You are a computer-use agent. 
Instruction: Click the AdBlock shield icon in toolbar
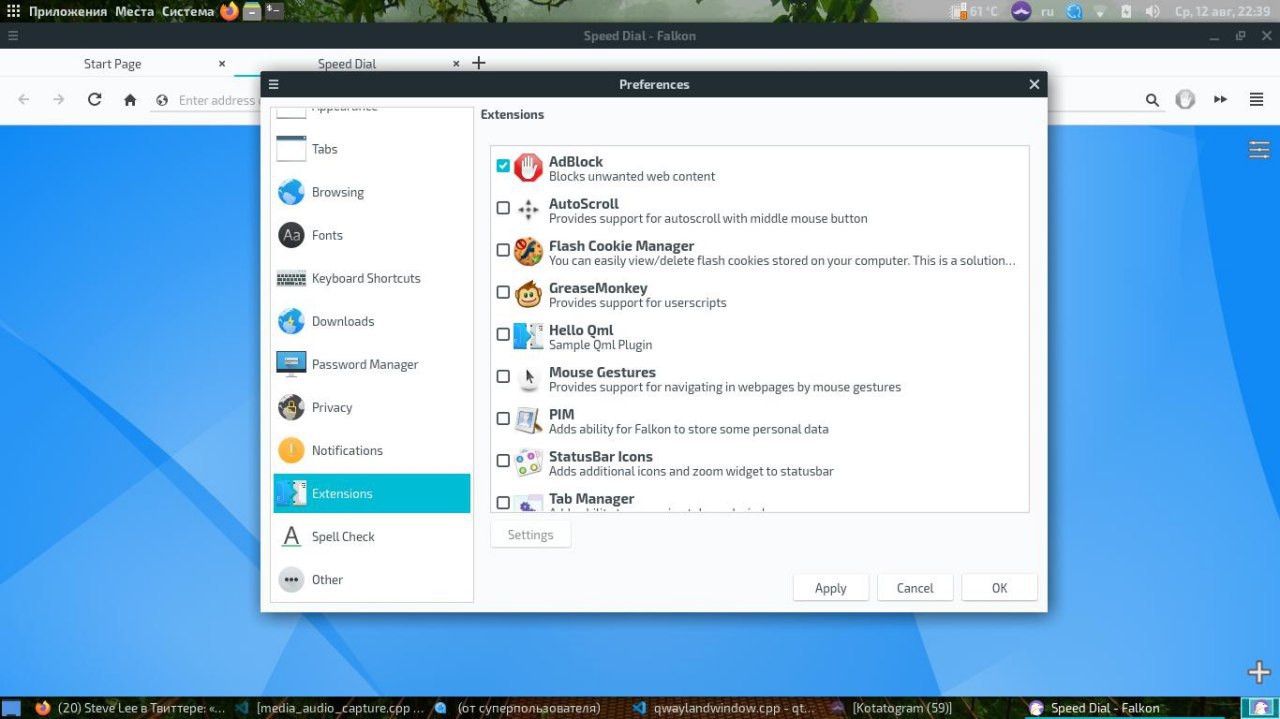(1185, 100)
